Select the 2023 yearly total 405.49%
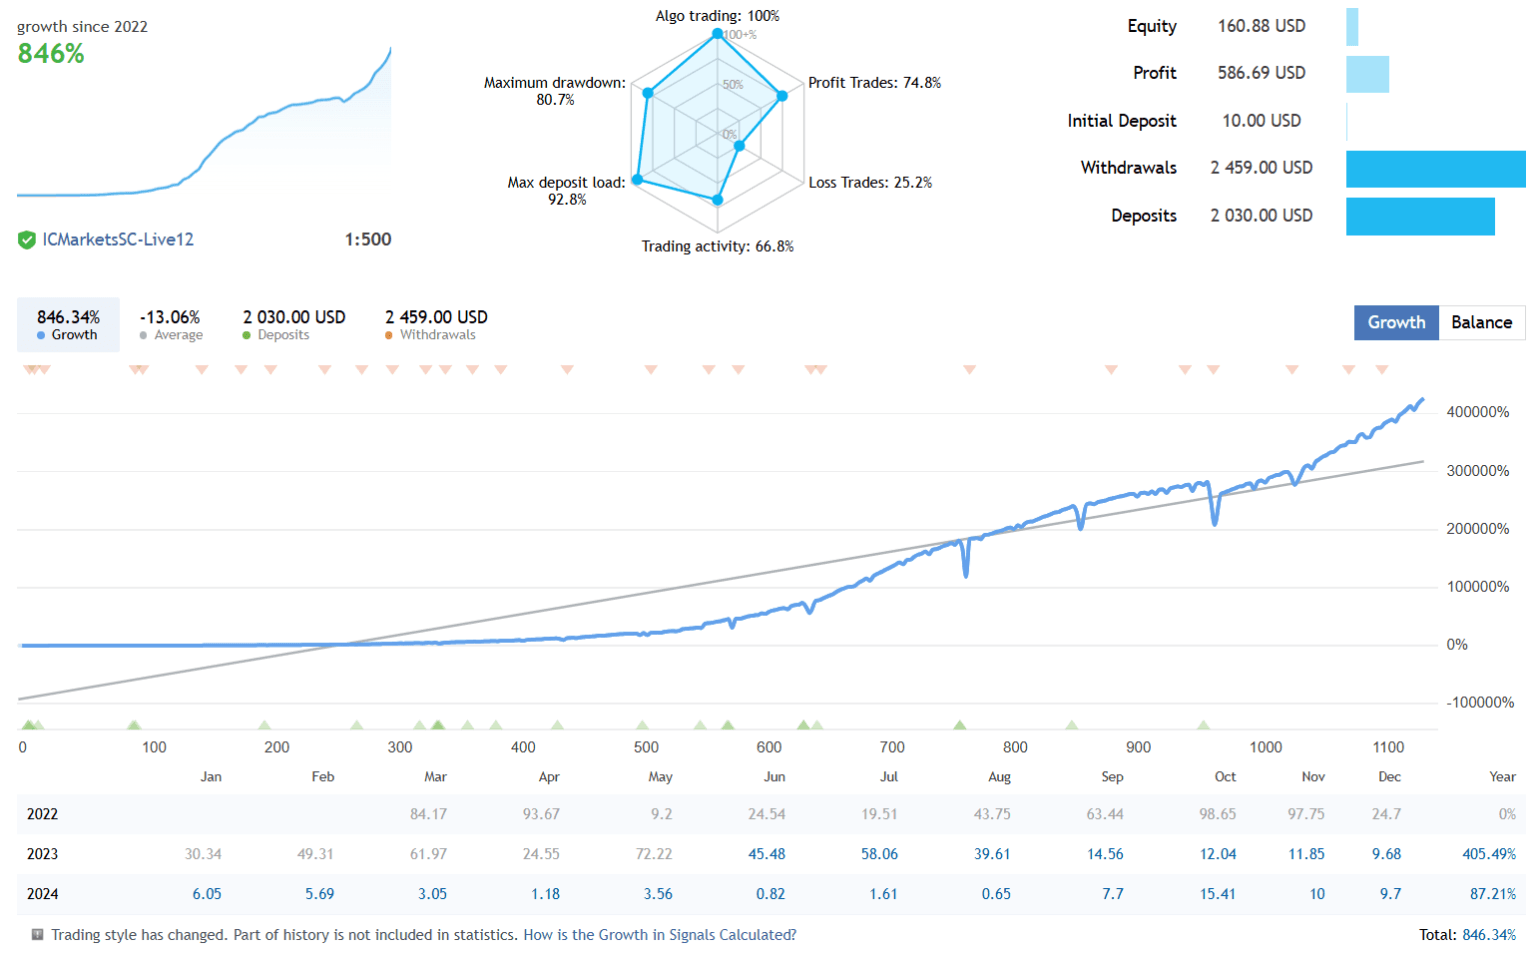Viewport: 1536px width, 954px height. click(x=1488, y=854)
